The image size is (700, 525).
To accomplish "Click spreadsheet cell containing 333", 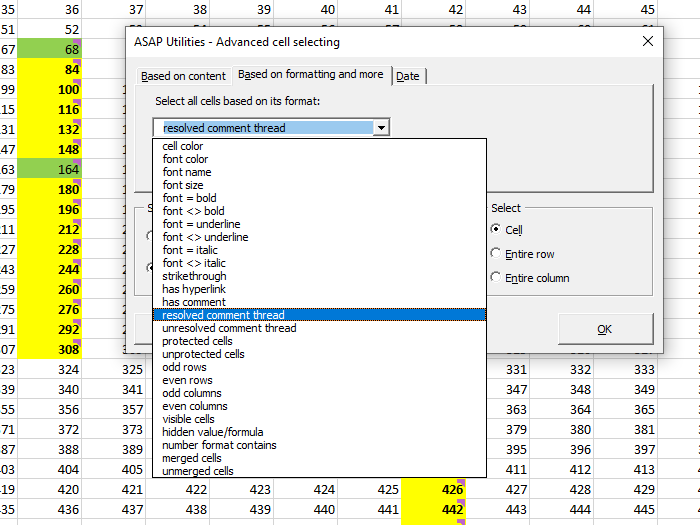I will [625, 369].
